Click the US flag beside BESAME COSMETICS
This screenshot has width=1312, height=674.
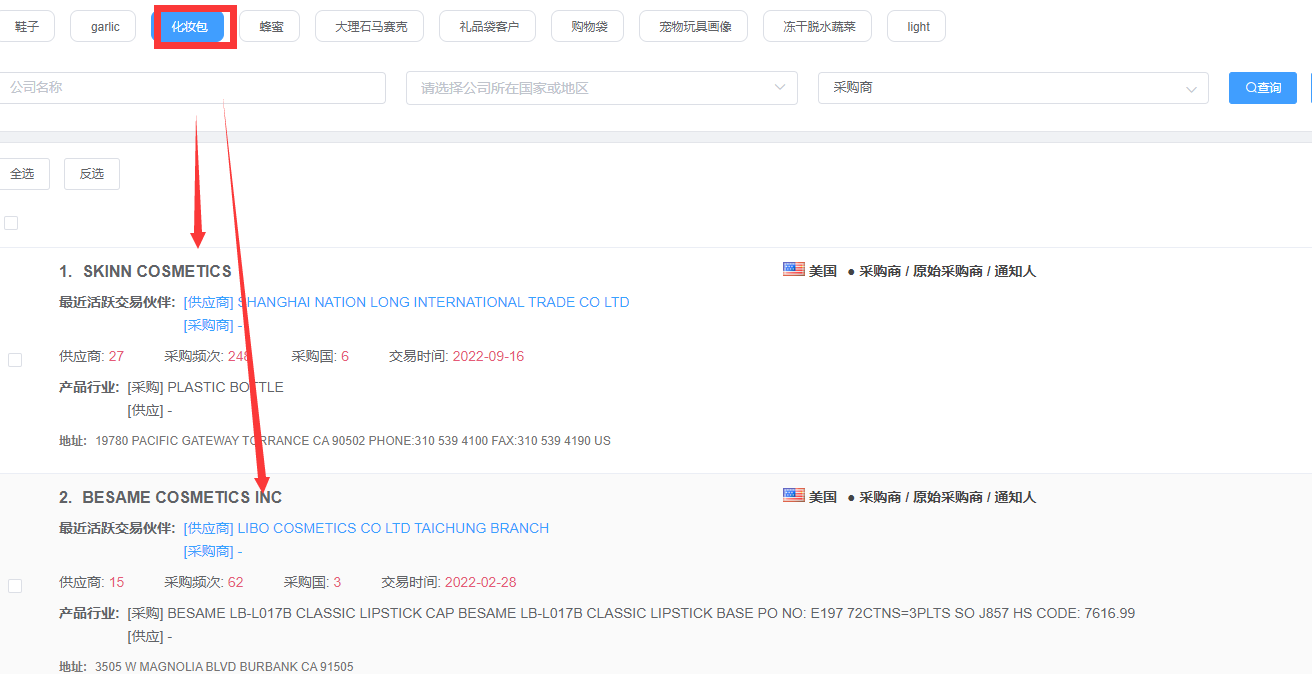tap(794, 495)
